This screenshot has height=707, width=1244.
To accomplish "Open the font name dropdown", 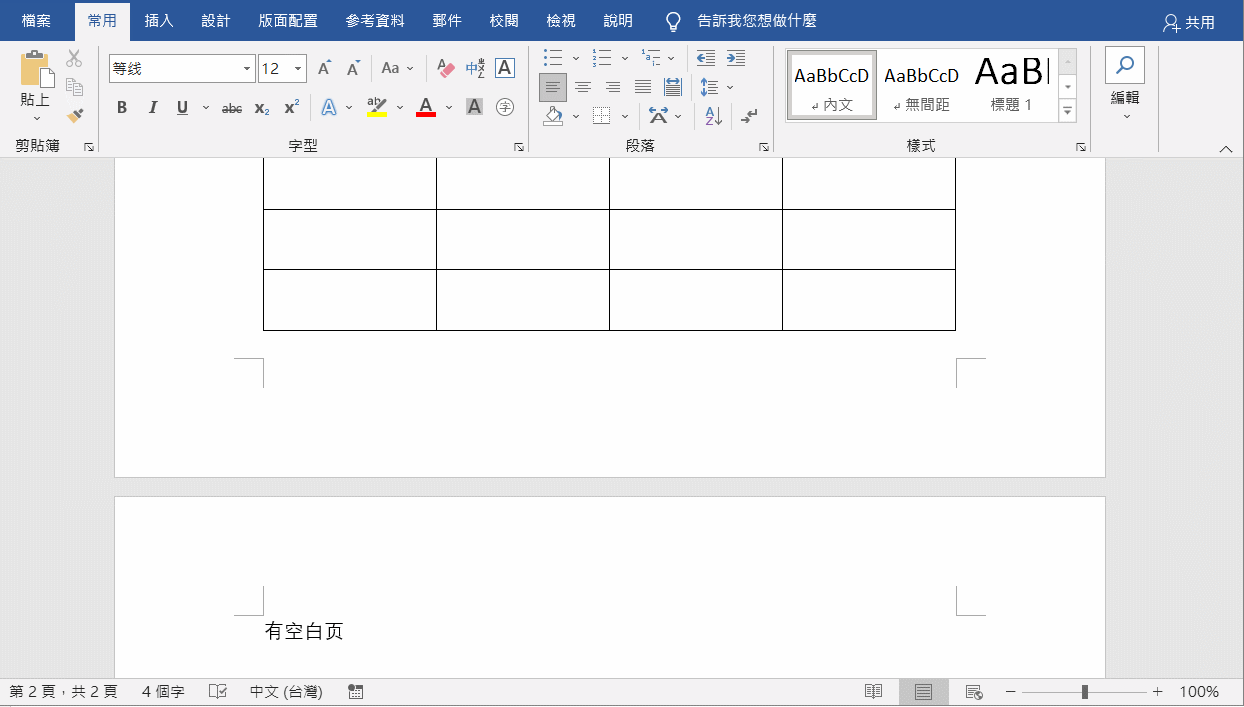I will 248,69.
